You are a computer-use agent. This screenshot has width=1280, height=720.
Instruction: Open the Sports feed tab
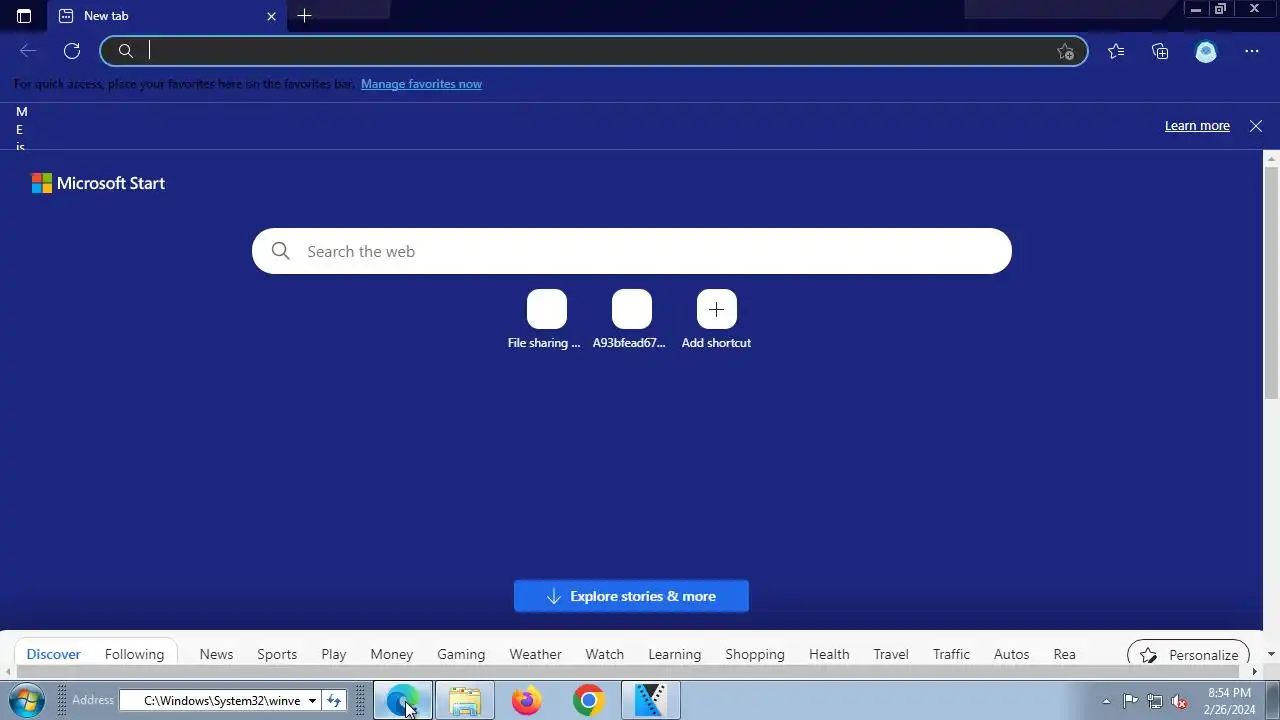[277, 654]
